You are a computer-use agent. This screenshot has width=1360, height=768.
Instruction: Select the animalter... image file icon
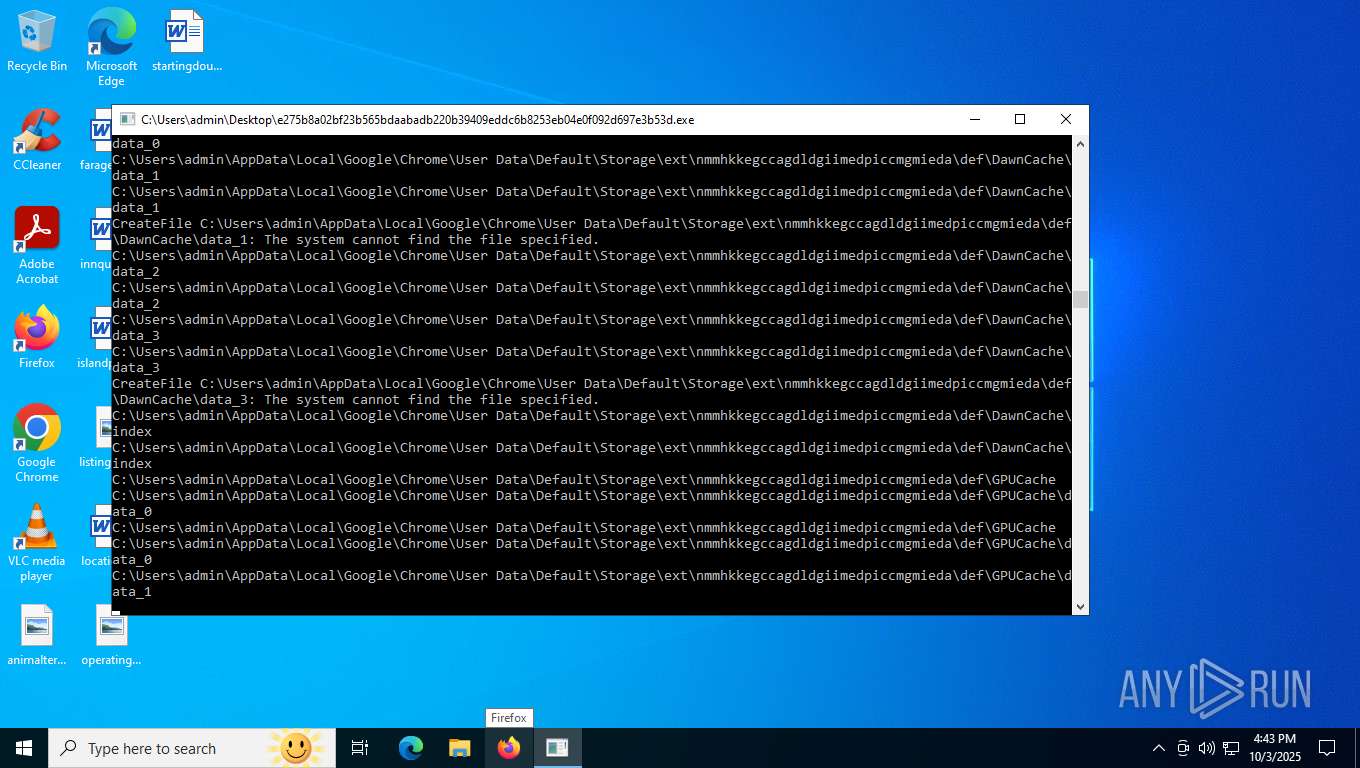37,636
